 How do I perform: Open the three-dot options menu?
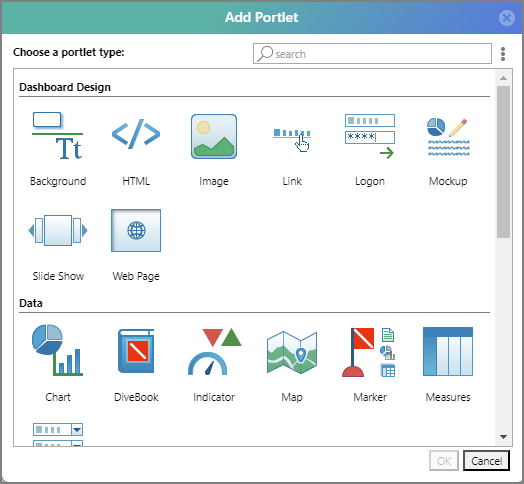pos(503,54)
